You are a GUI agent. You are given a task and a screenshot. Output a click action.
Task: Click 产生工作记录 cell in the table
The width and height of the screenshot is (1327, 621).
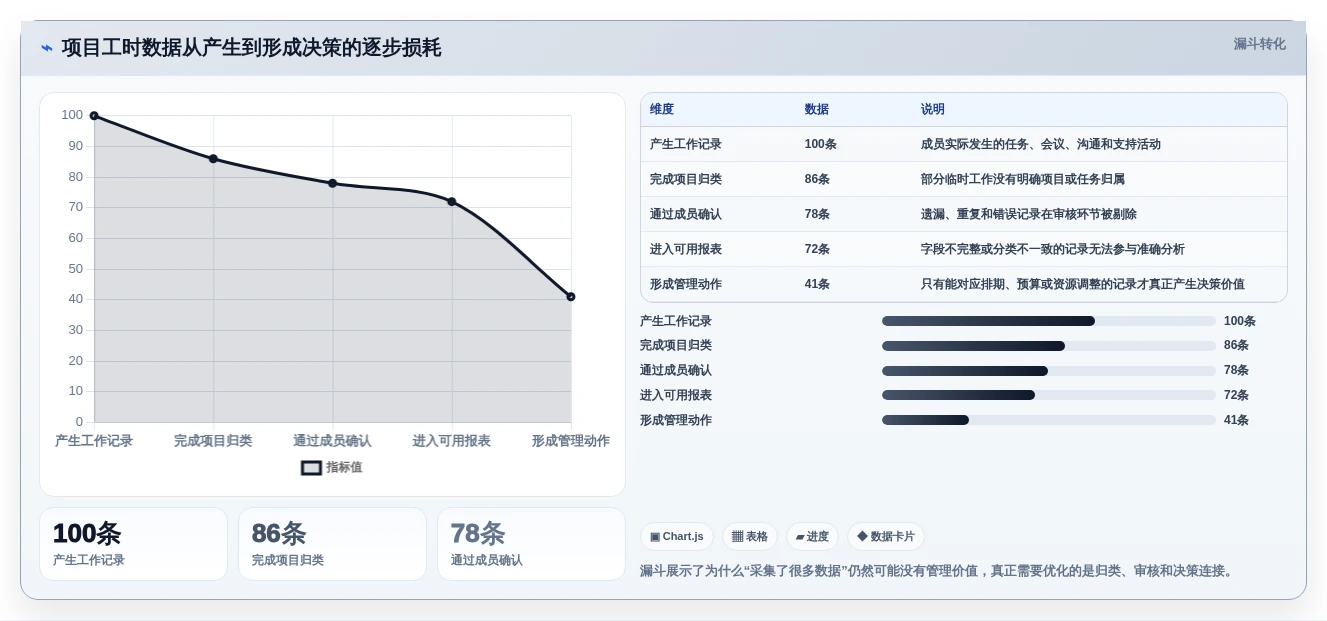tap(686, 144)
